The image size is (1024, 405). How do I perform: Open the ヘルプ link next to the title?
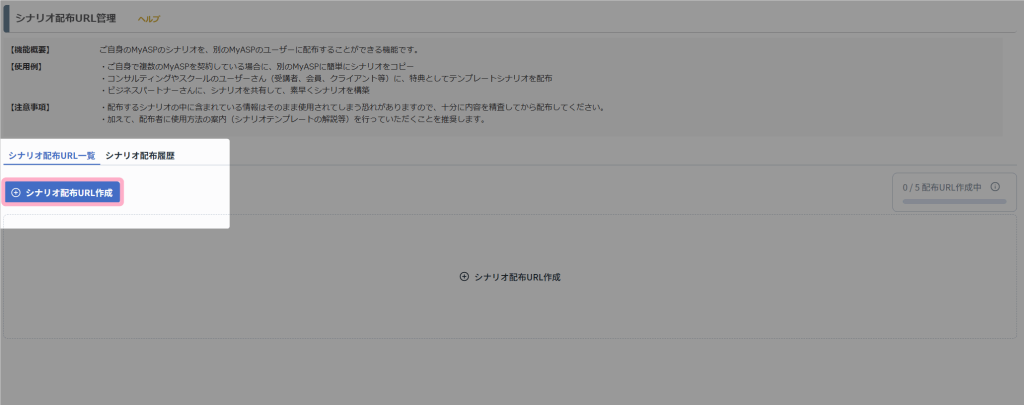pyautogui.click(x=148, y=19)
